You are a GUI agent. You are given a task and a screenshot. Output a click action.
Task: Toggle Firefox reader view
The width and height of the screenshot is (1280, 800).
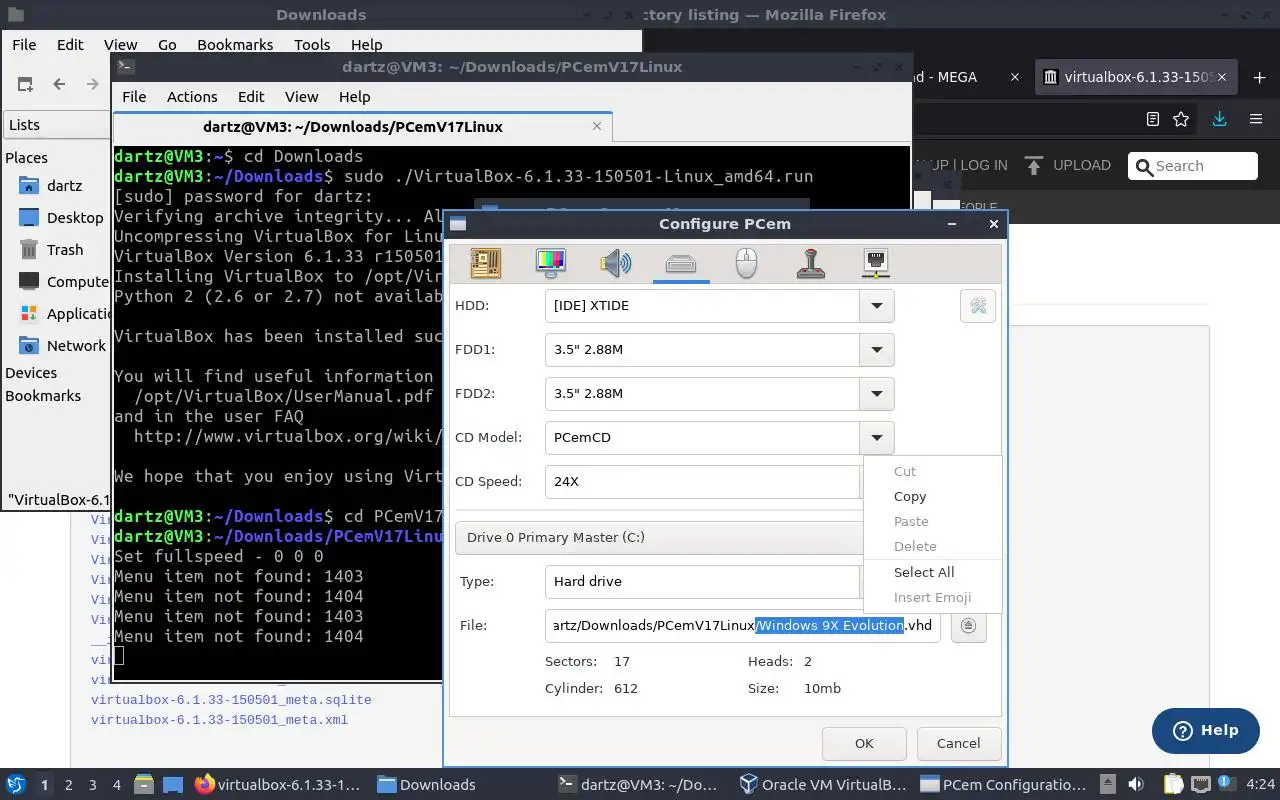tap(1153, 119)
